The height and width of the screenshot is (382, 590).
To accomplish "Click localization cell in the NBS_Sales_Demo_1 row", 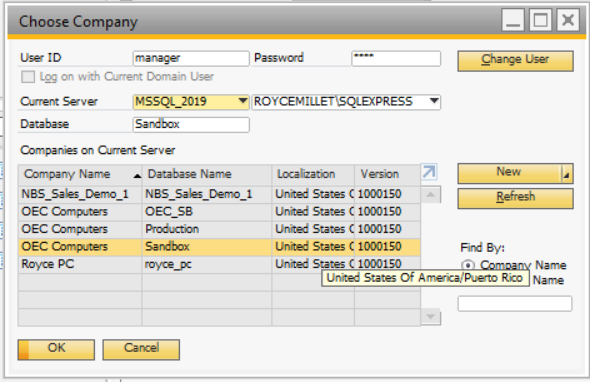I will (x=313, y=195).
